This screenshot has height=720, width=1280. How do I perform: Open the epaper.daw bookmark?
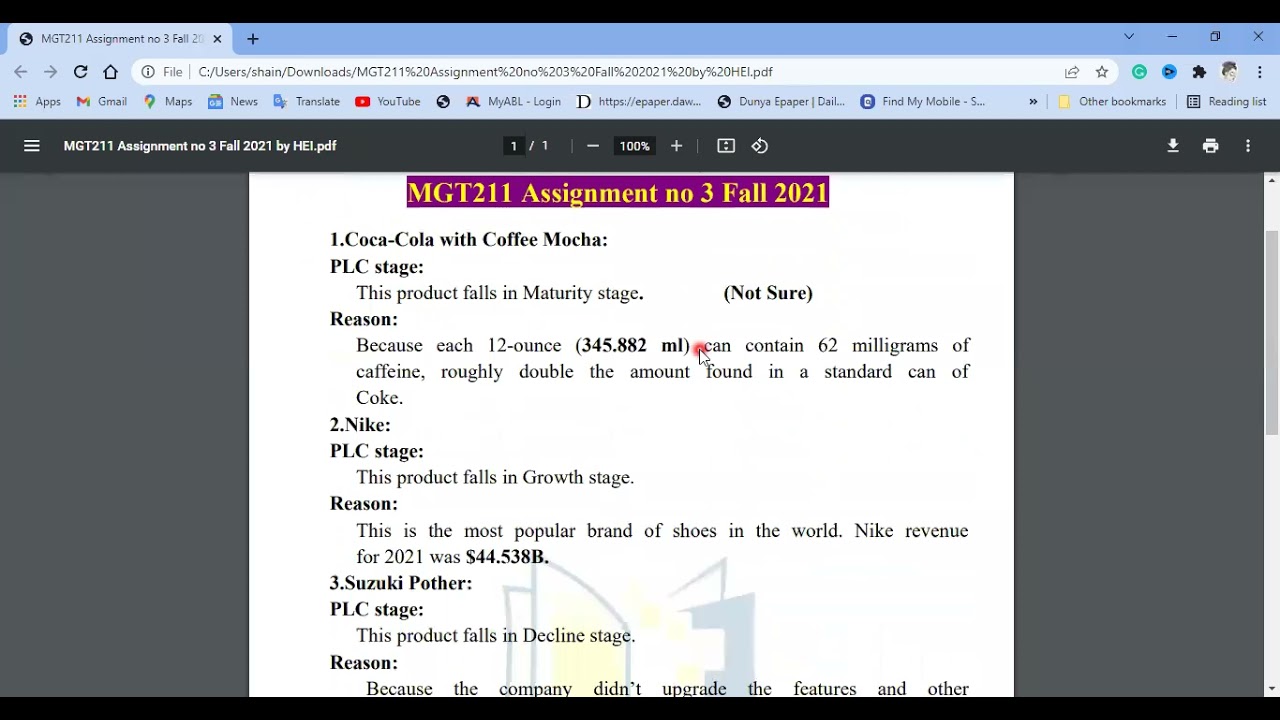tap(639, 102)
